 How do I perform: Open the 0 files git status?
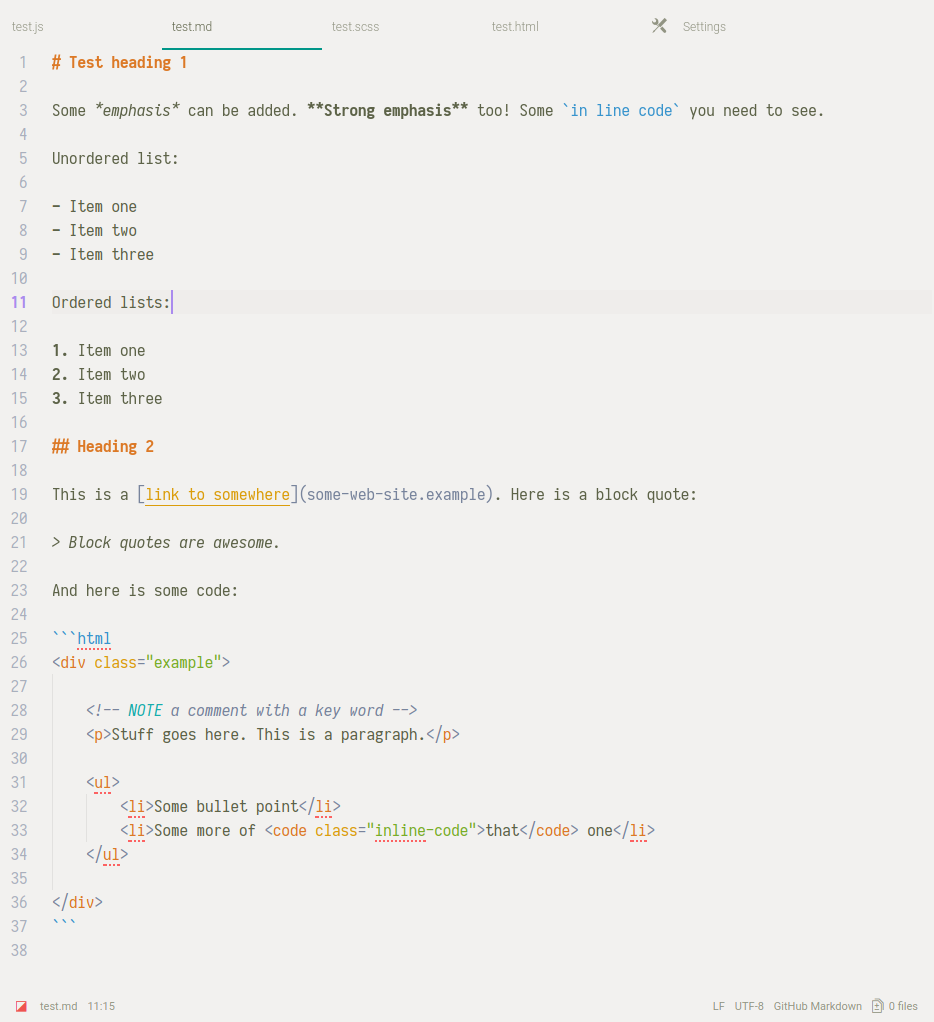click(895, 1006)
